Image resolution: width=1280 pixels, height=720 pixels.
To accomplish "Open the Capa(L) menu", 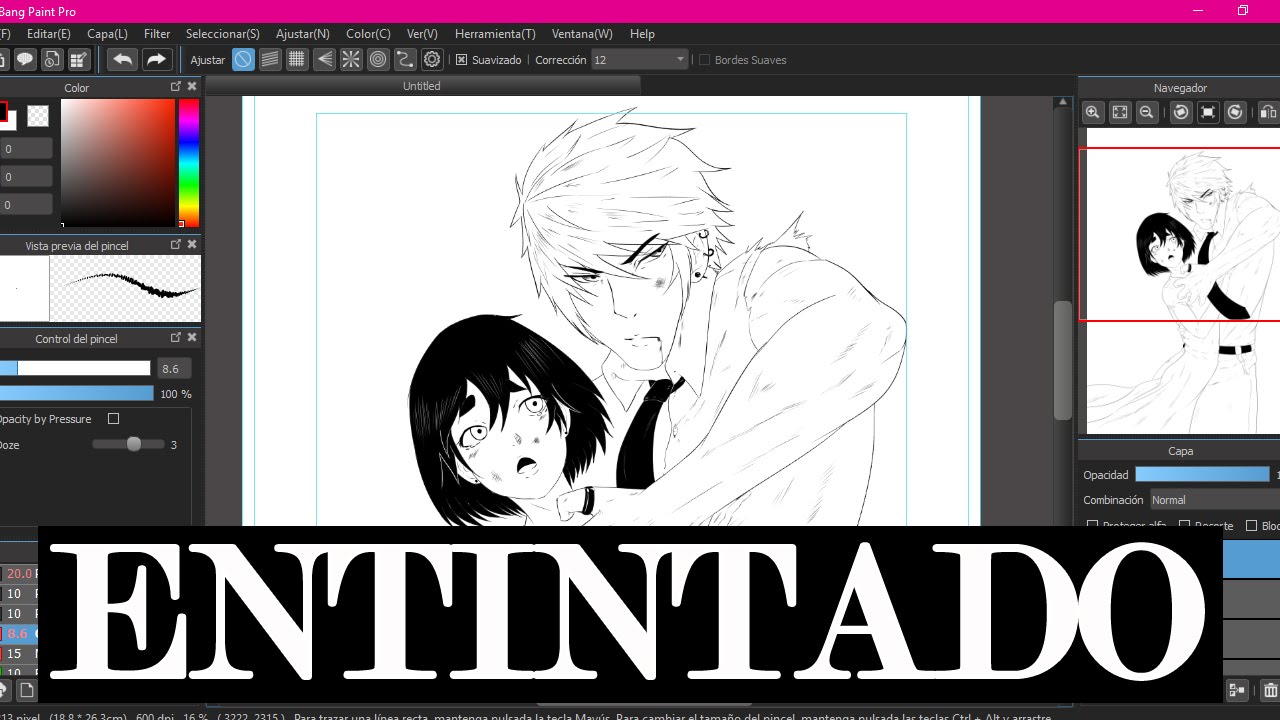I will [x=108, y=34].
